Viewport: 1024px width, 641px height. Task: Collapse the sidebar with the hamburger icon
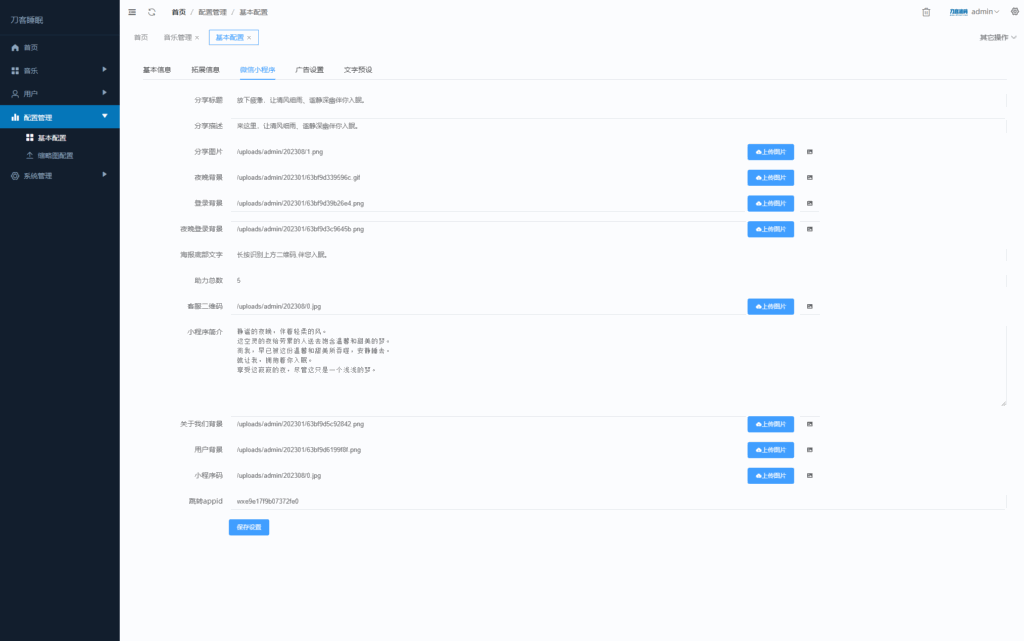click(x=132, y=12)
